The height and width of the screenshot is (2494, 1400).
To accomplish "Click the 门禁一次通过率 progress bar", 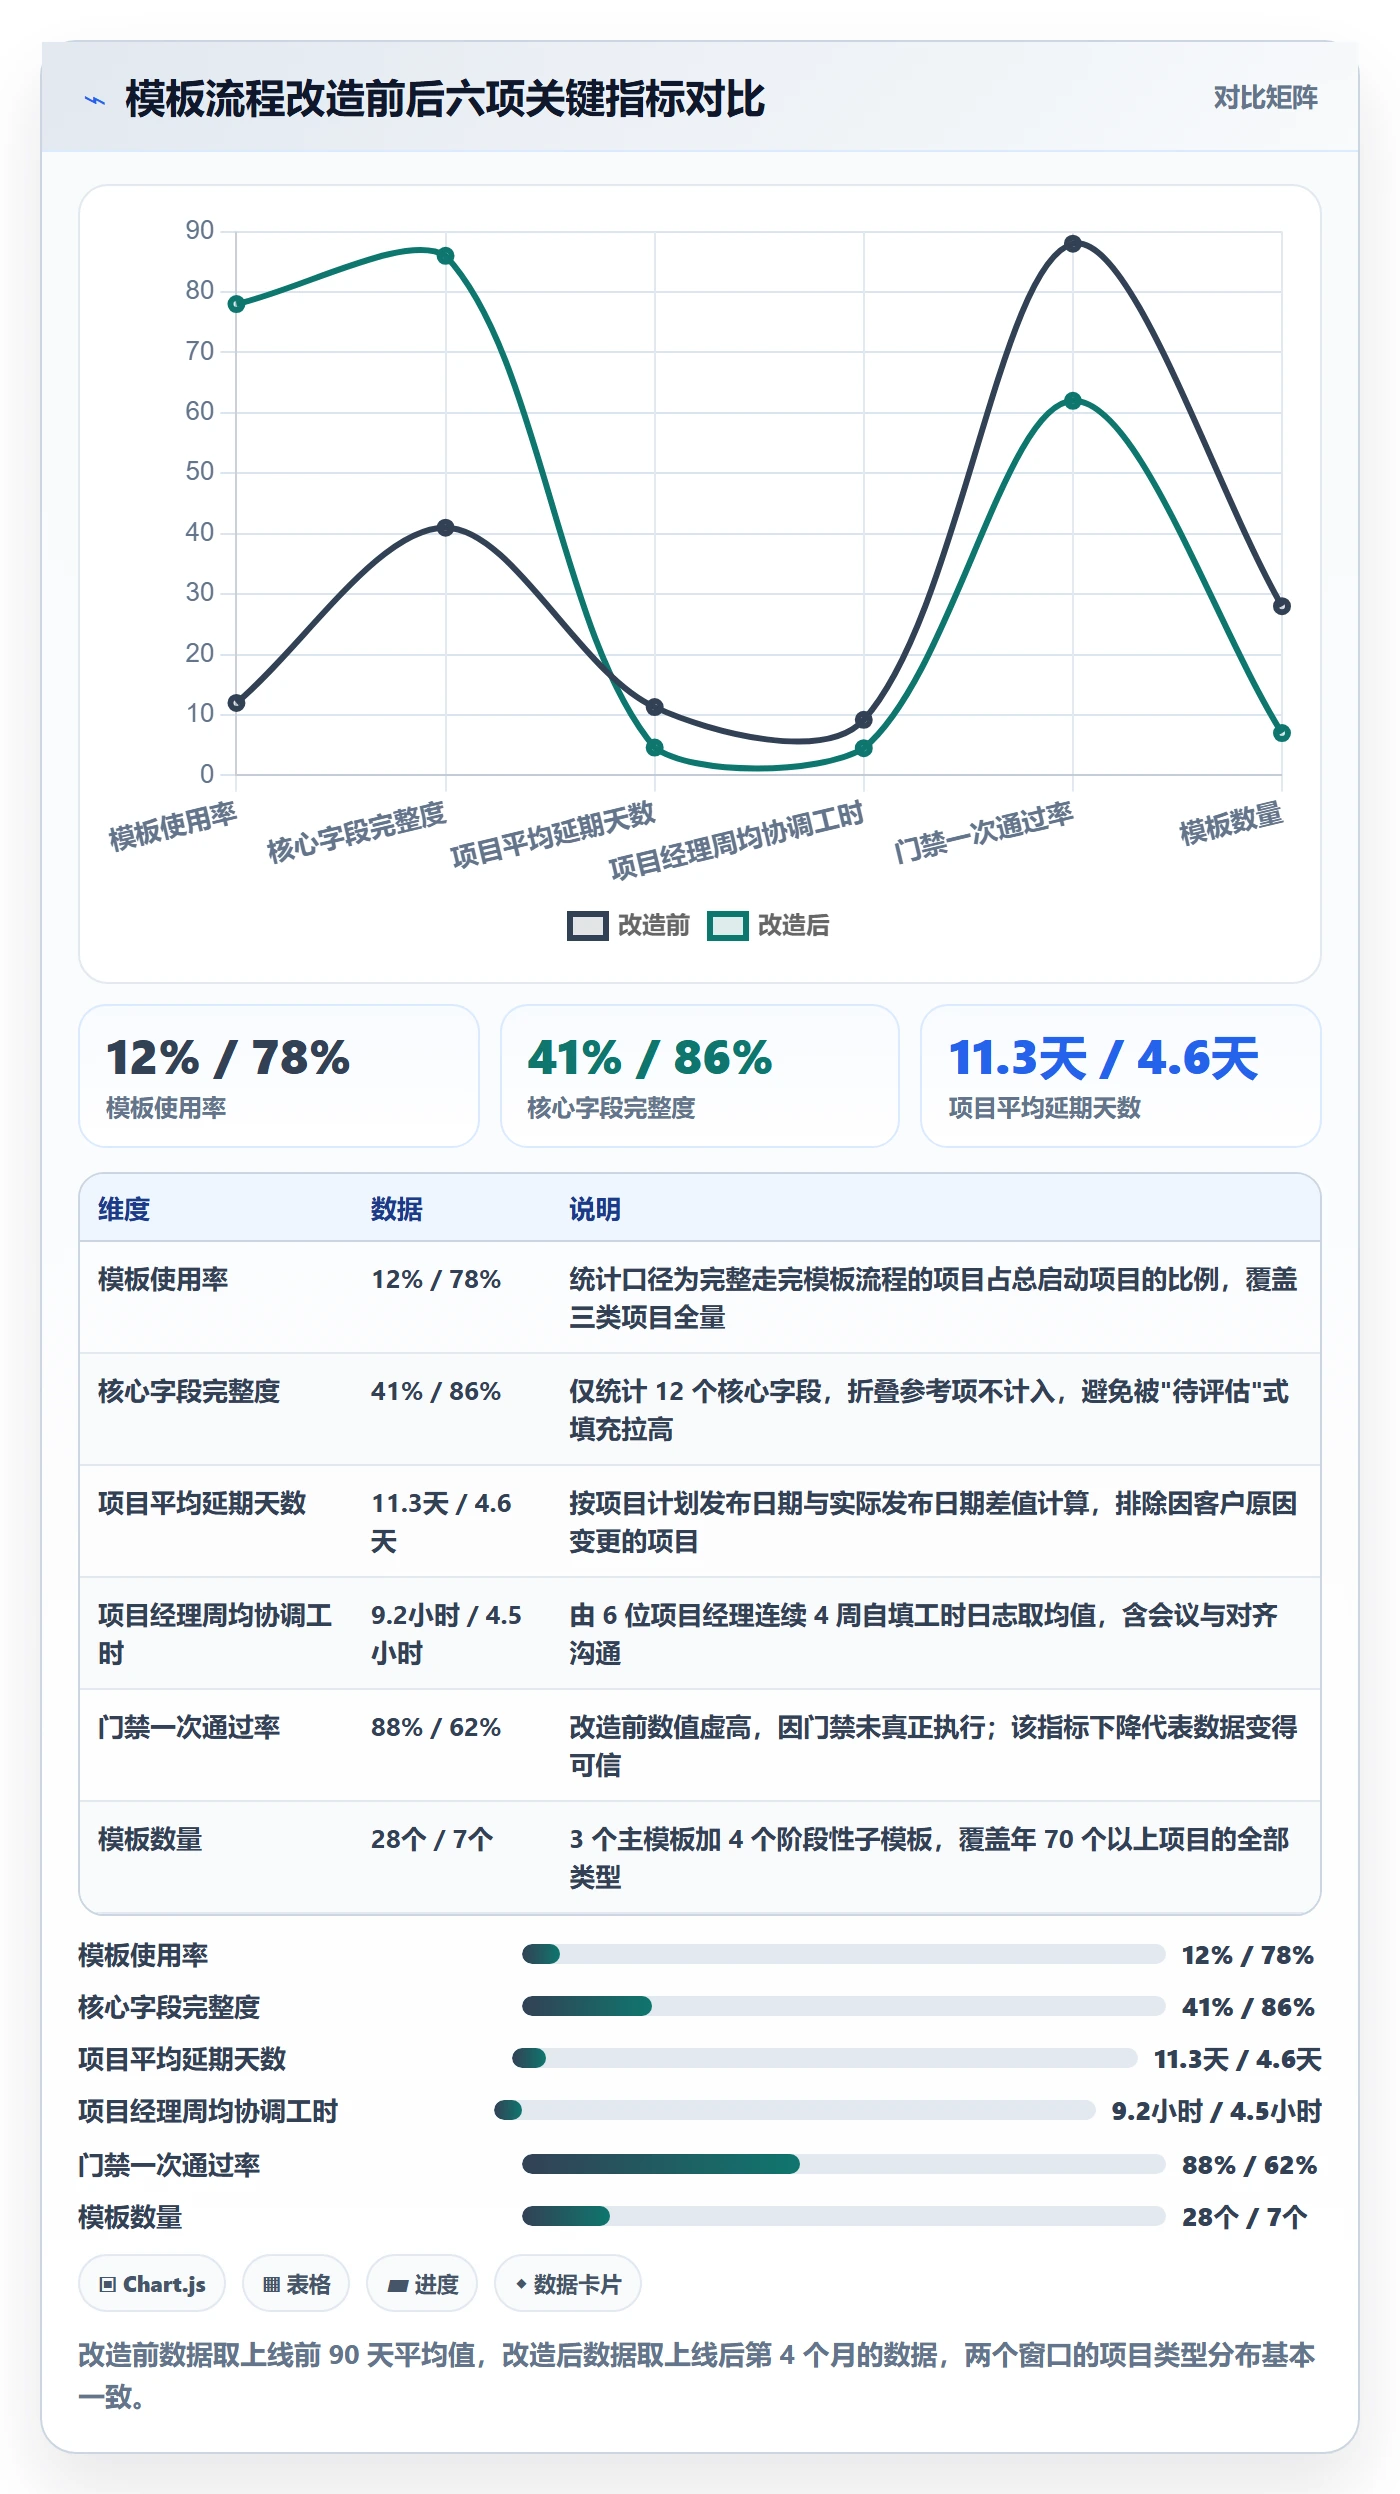I will tap(843, 2164).
